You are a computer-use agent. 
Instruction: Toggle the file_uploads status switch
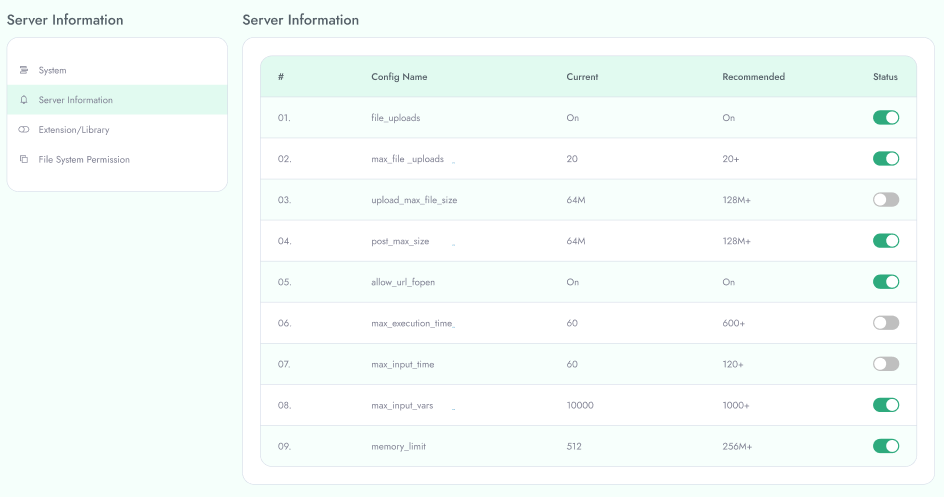(886, 117)
